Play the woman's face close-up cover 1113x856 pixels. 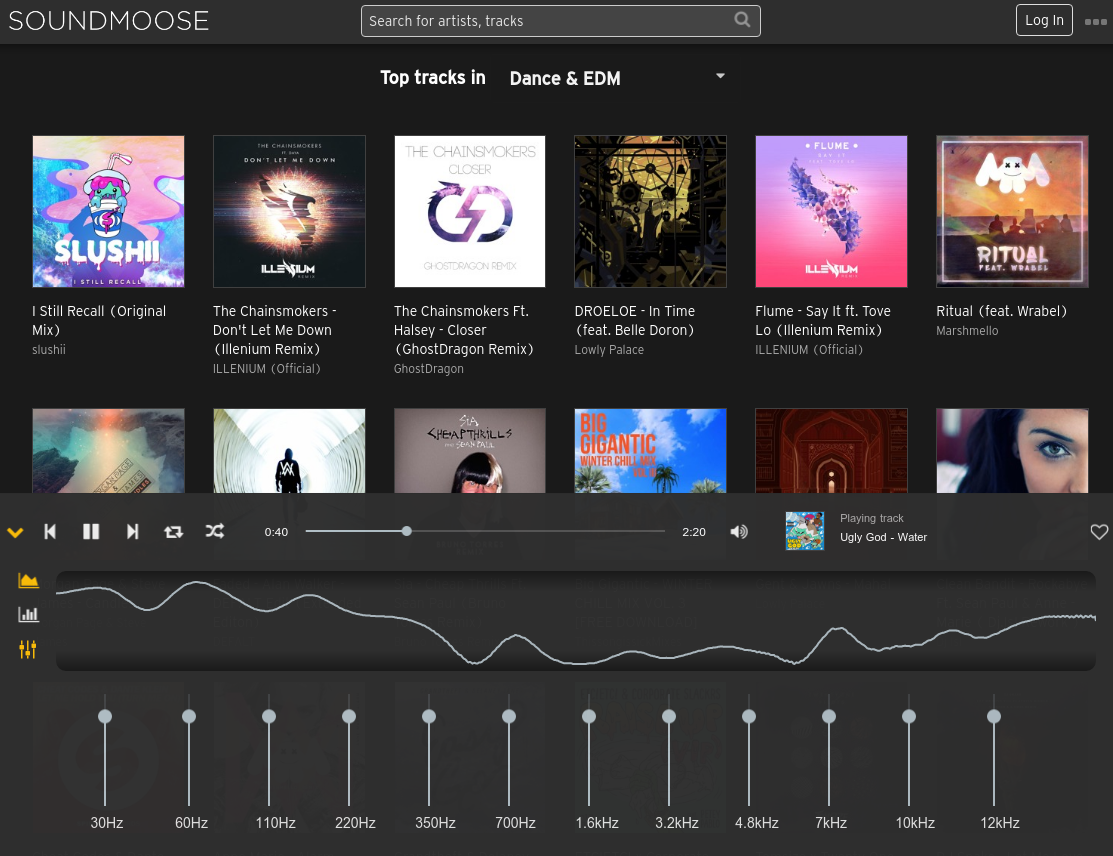click(x=1012, y=451)
